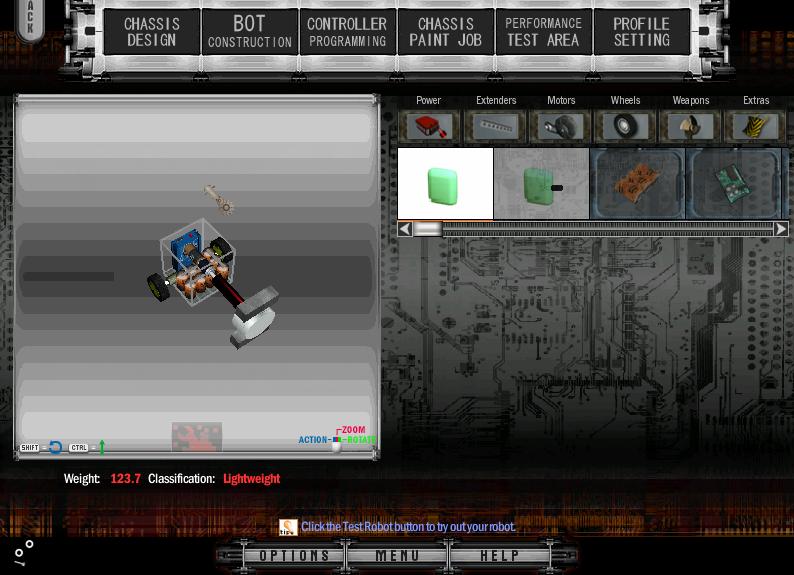
Task: Select the Wheels category tire icon
Action: tap(626, 126)
